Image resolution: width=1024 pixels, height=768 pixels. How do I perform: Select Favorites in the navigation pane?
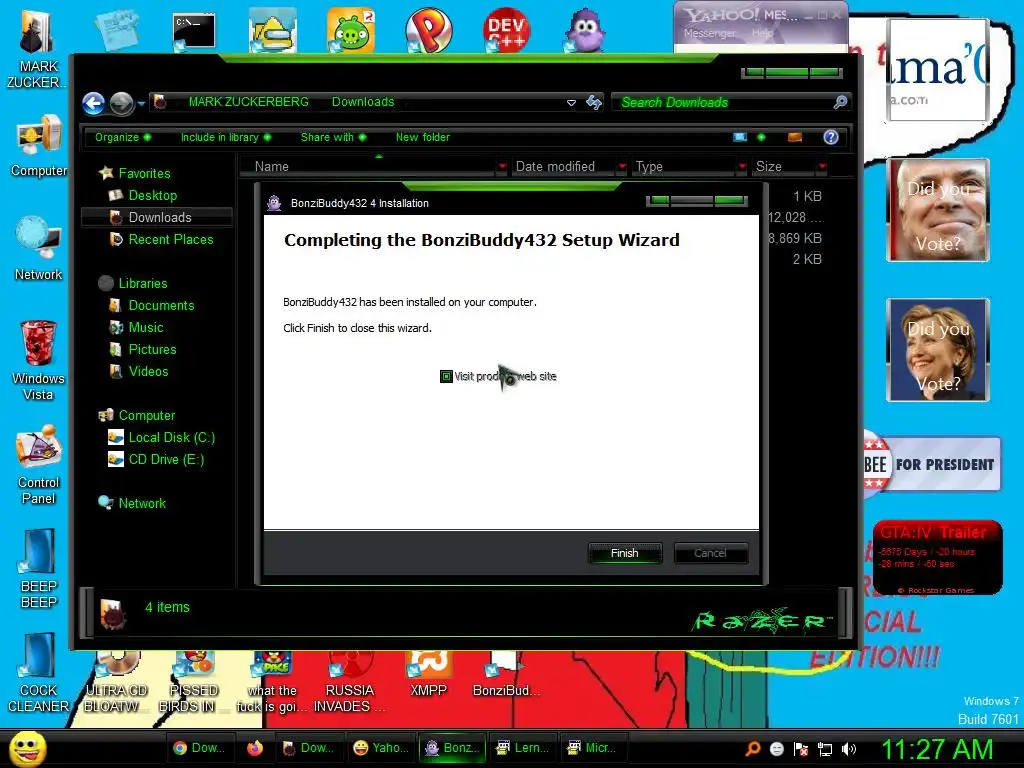coord(144,173)
